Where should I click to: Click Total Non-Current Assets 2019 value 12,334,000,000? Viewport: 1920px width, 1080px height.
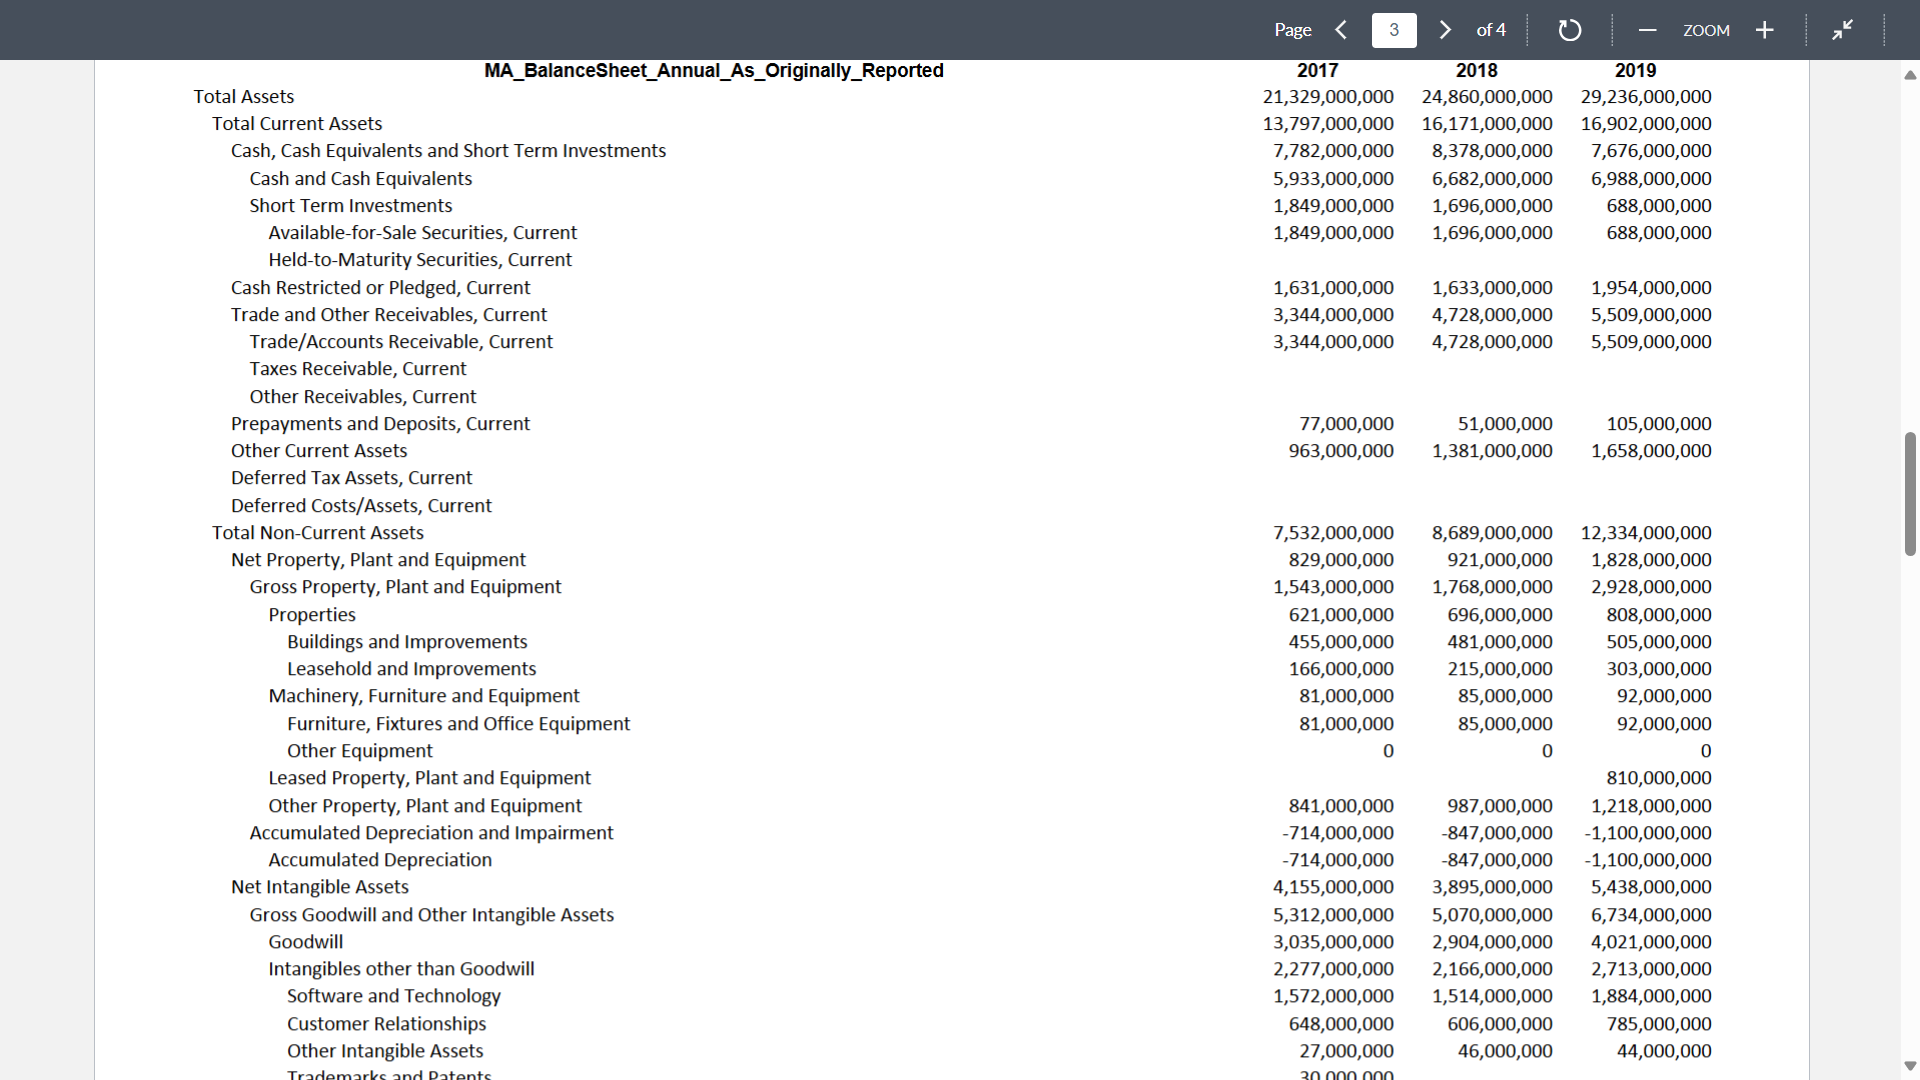pyautogui.click(x=1646, y=533)
